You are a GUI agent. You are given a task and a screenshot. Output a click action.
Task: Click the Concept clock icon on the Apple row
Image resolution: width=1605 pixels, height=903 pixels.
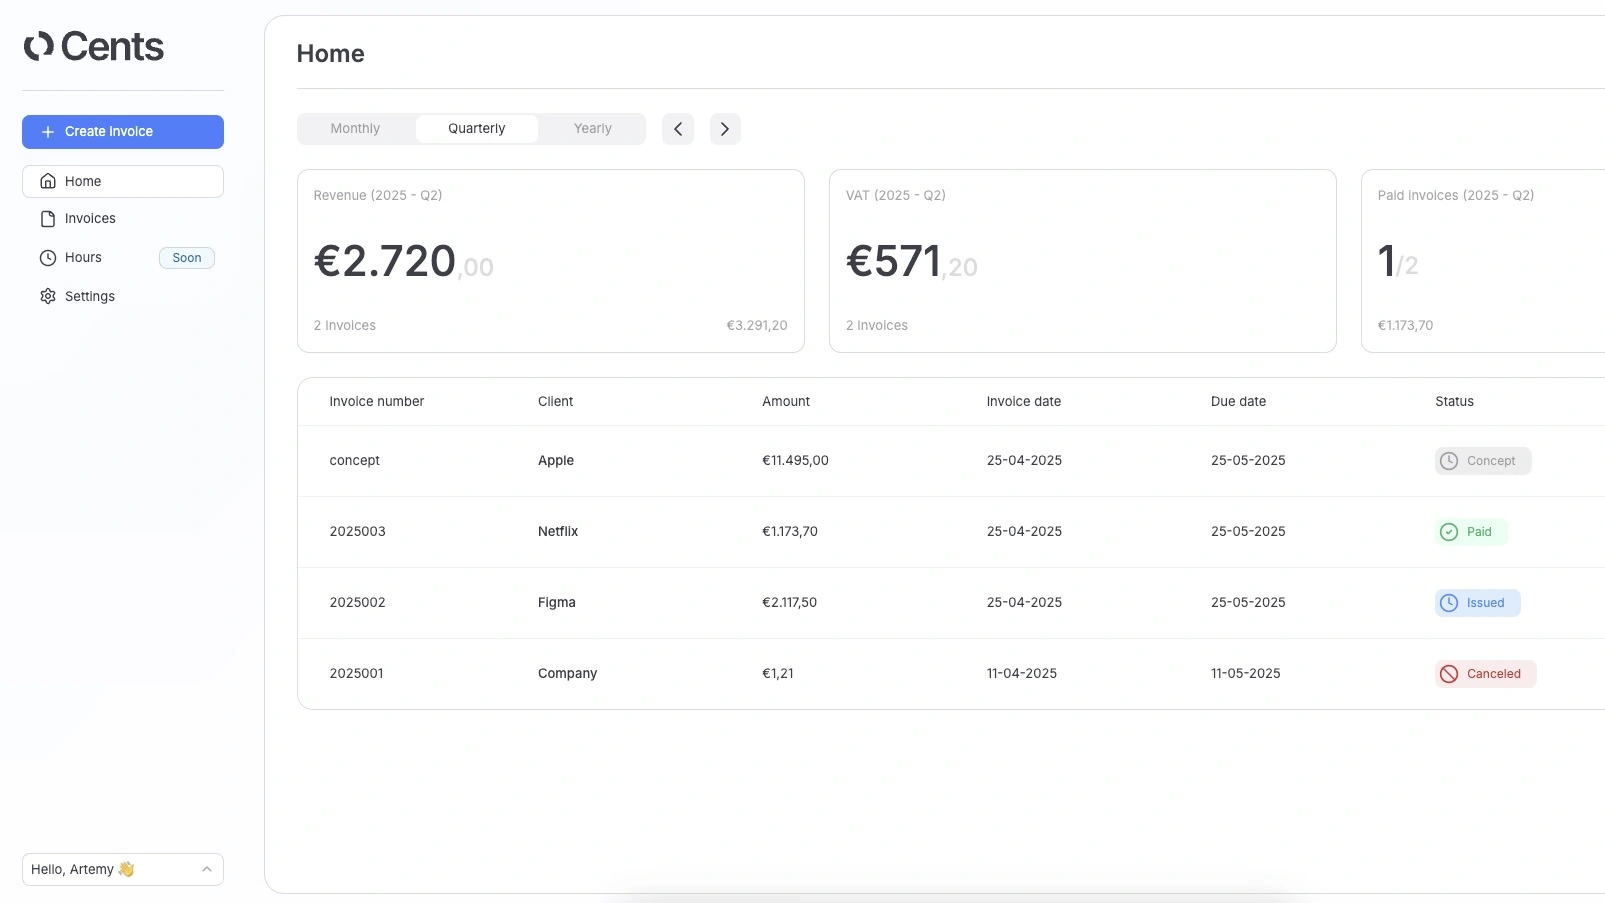(x=1450, y=460)
